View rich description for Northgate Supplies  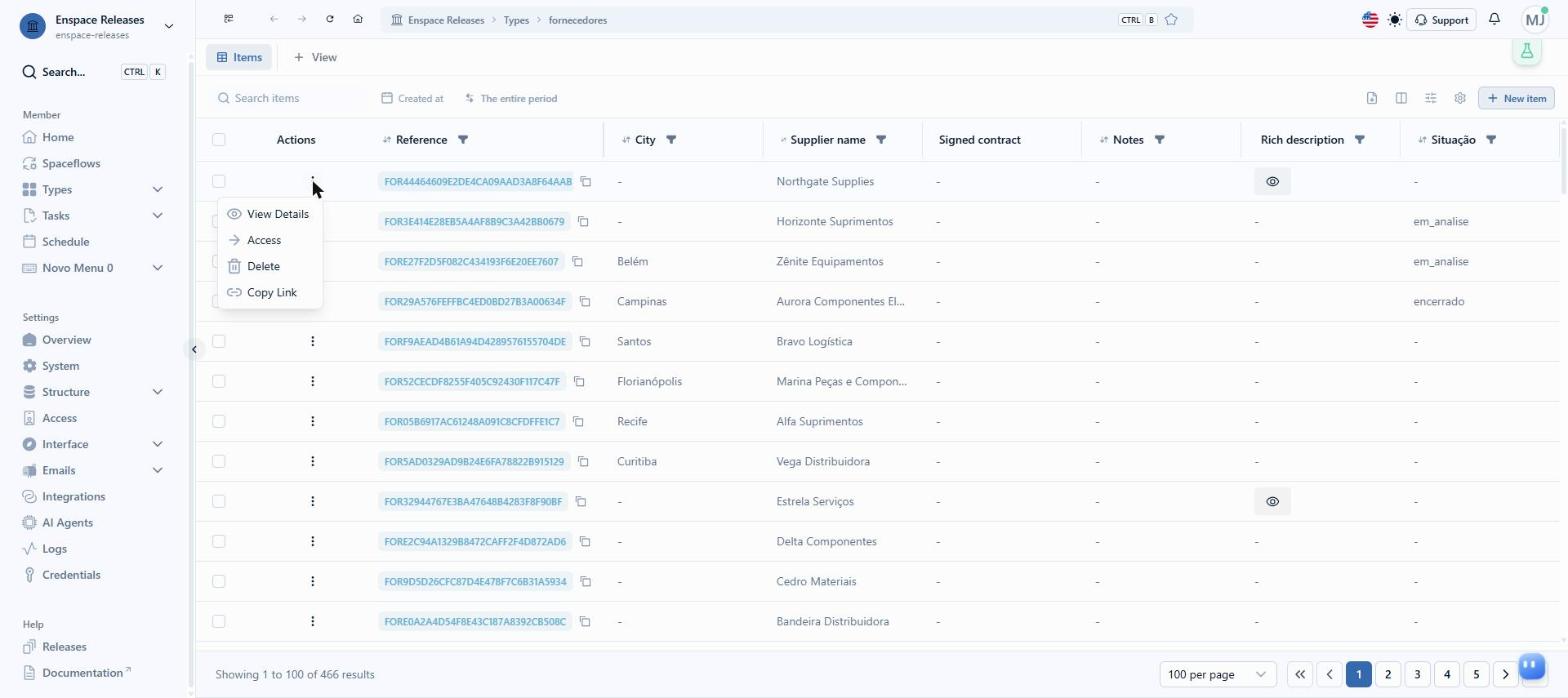(1272, 182)
